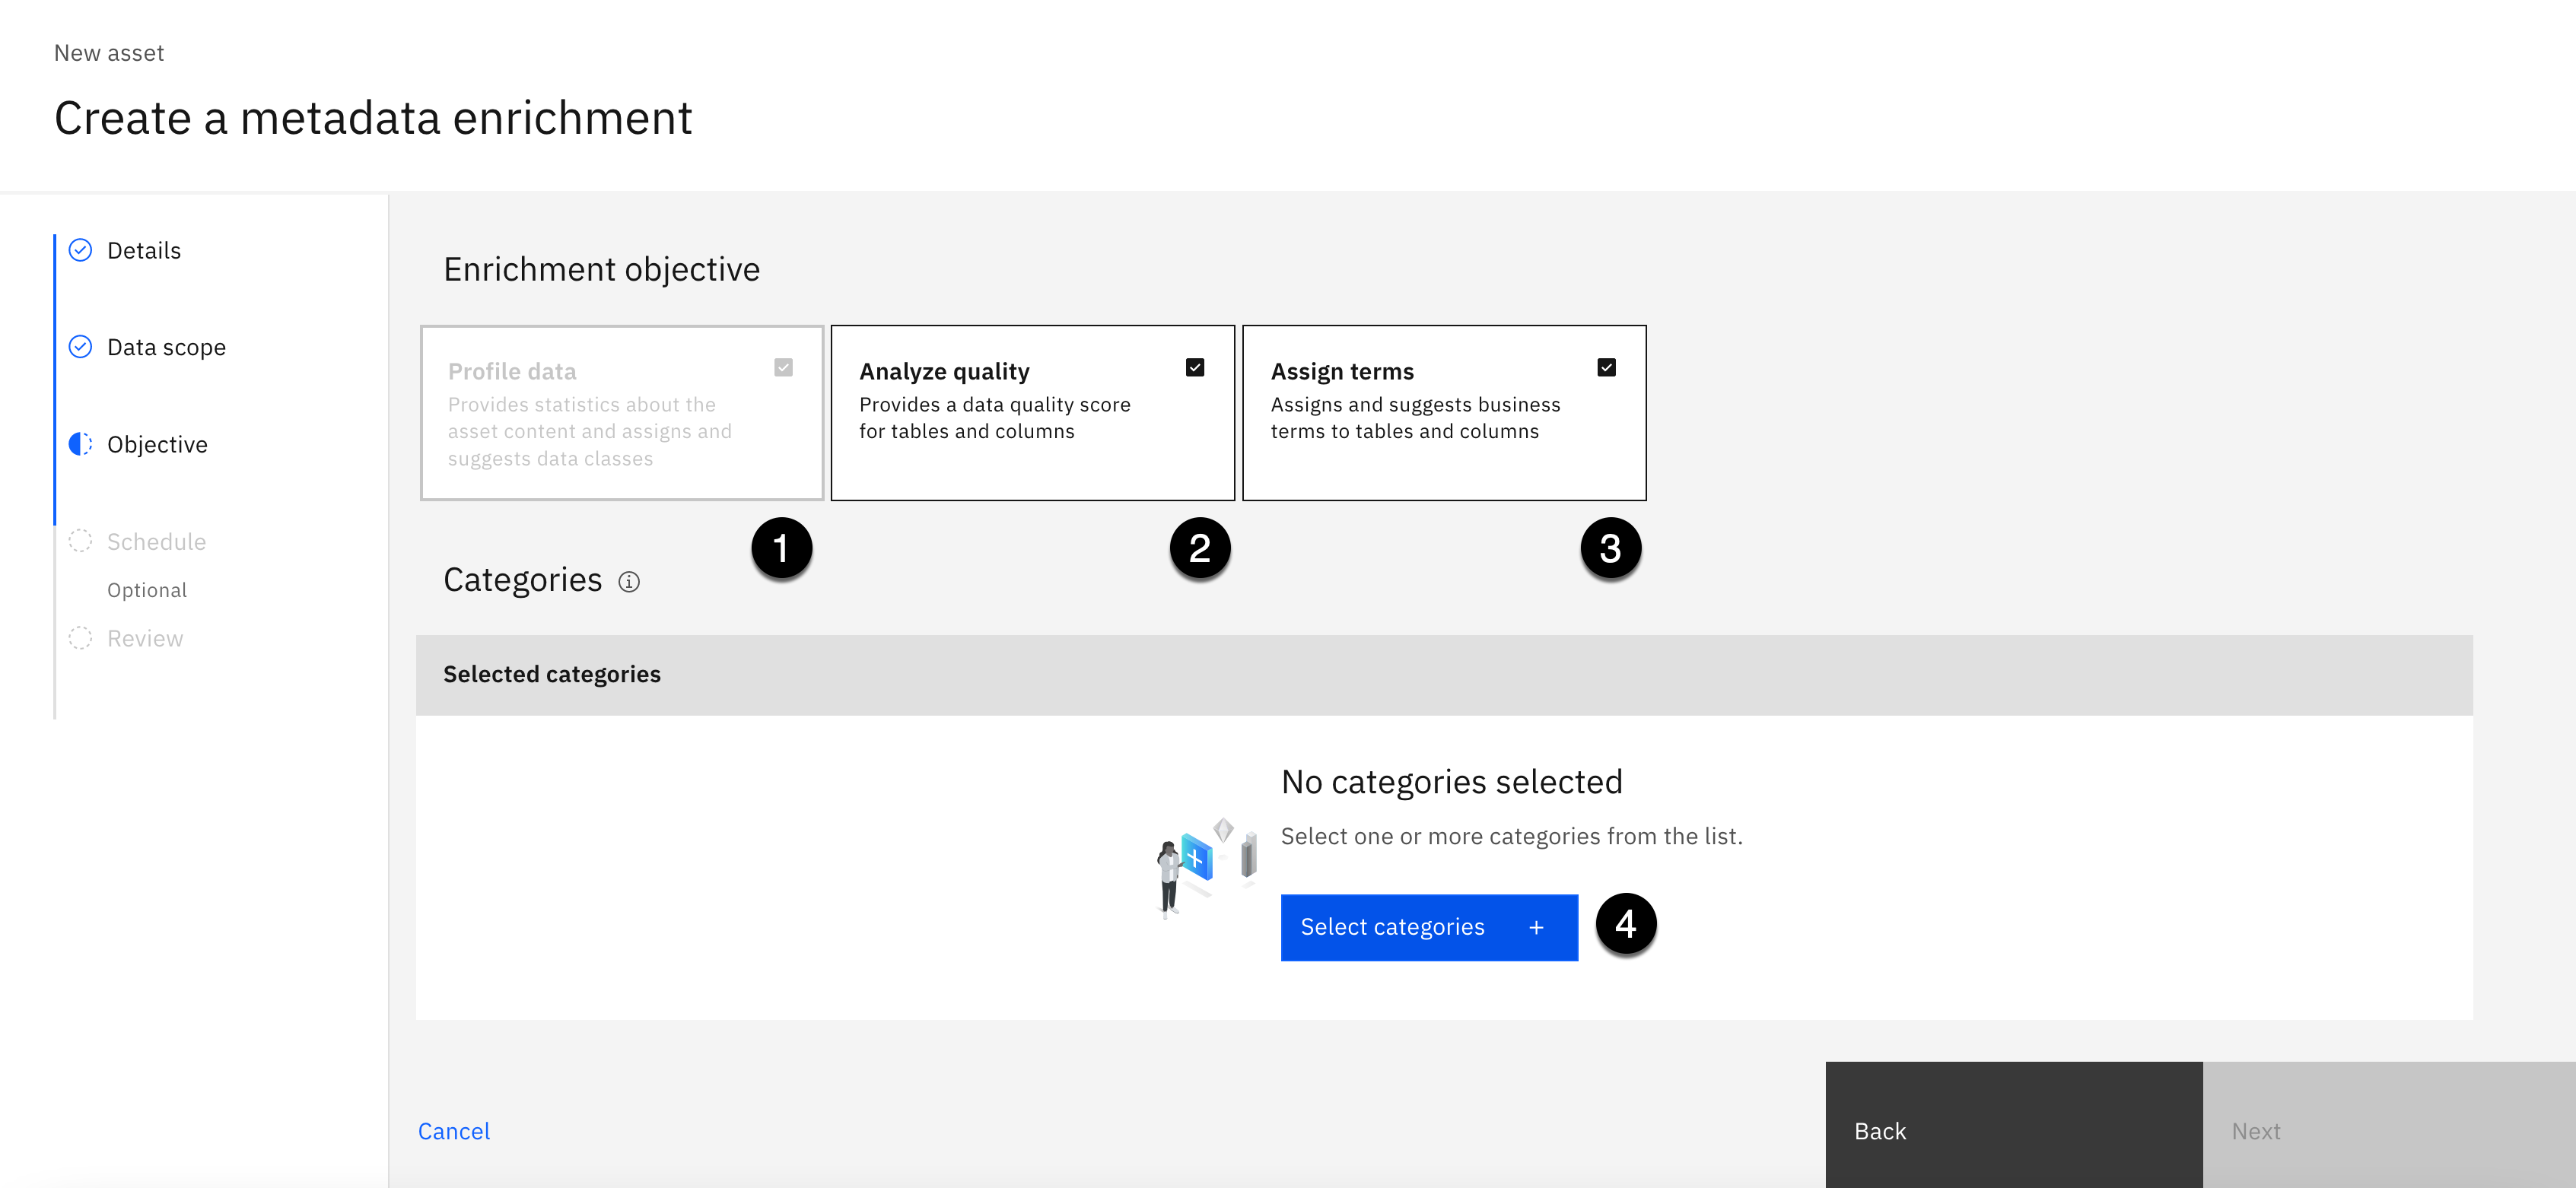Go to the Data scope step
The width and height of the screenshot is (2576, 1188).
click(x=166, y=348)
